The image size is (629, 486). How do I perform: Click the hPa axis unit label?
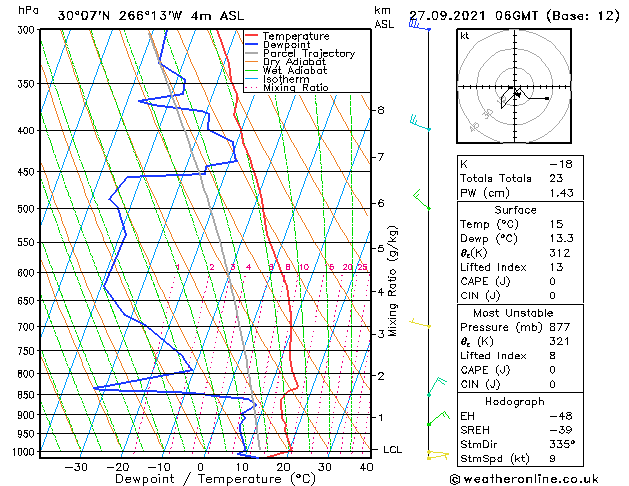[x=28, y=11]
